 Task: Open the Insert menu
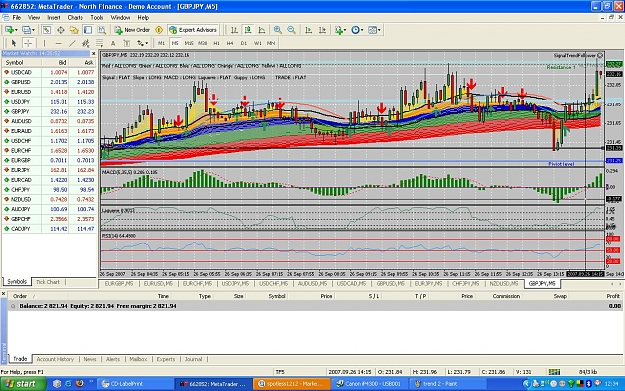(54, 18)
